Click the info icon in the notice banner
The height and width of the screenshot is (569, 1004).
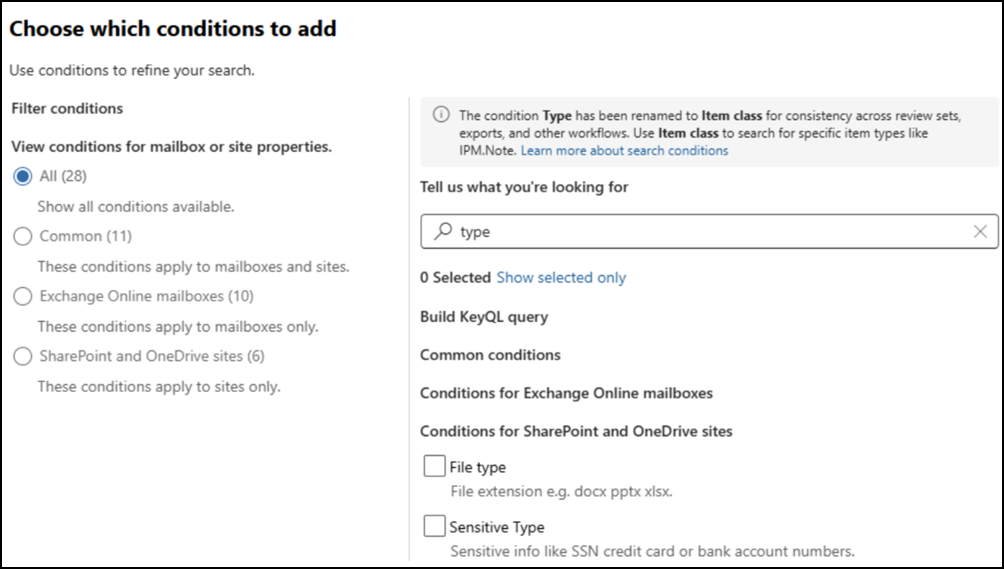[440, 114]
